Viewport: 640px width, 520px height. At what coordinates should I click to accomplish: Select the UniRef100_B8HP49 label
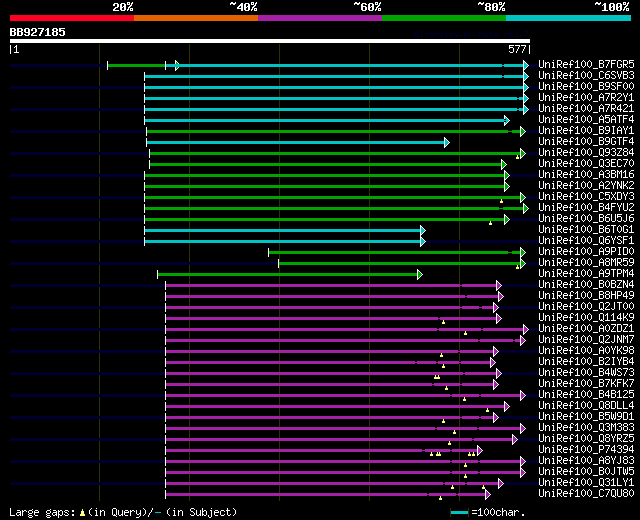tap(586, 296)
